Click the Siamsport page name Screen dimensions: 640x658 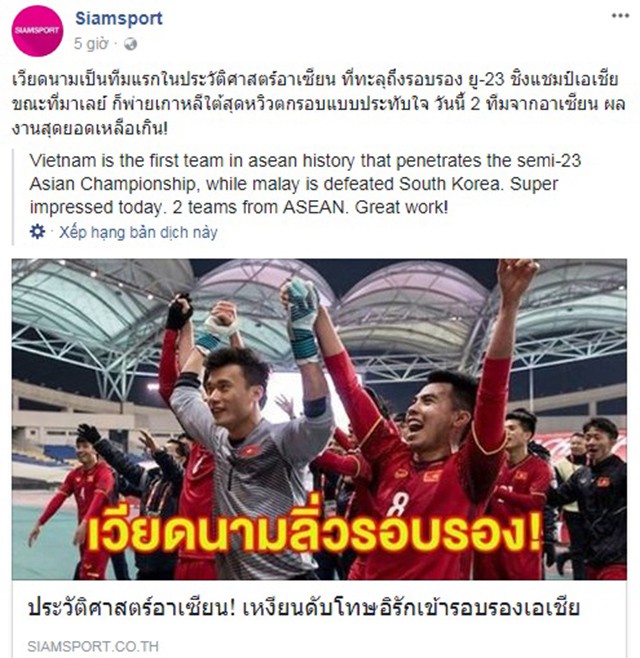pos(119,18)
